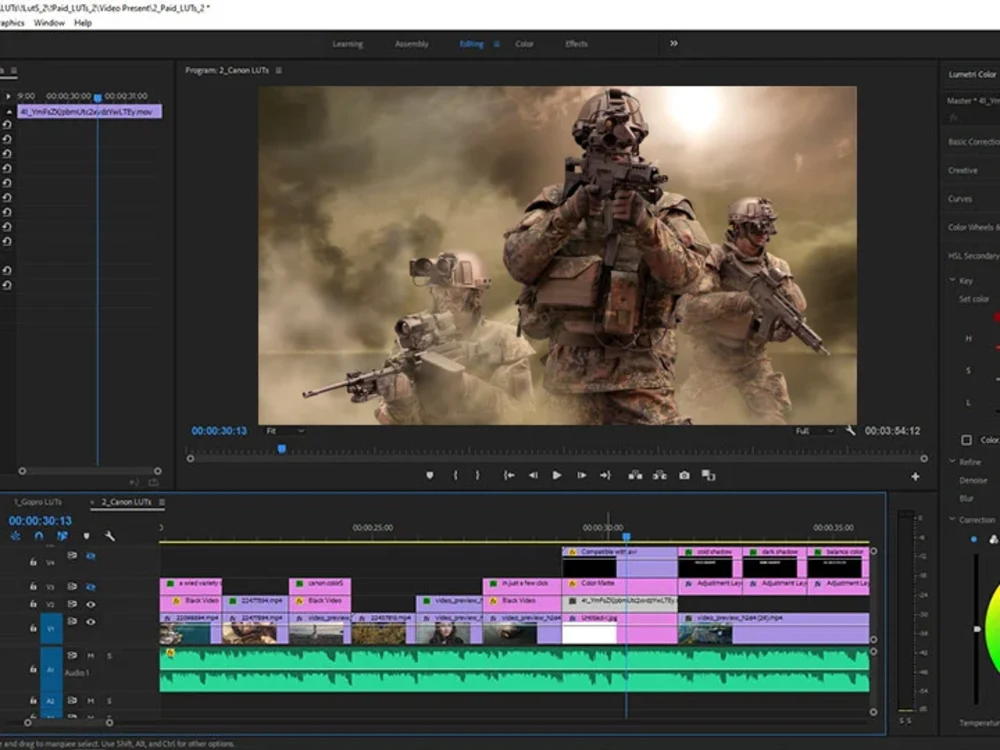Viewport: 1000px width, 750px height.
Task: Open the Full playback resolution dropdown
Action: pyautogui.click(x=814, y=431)
